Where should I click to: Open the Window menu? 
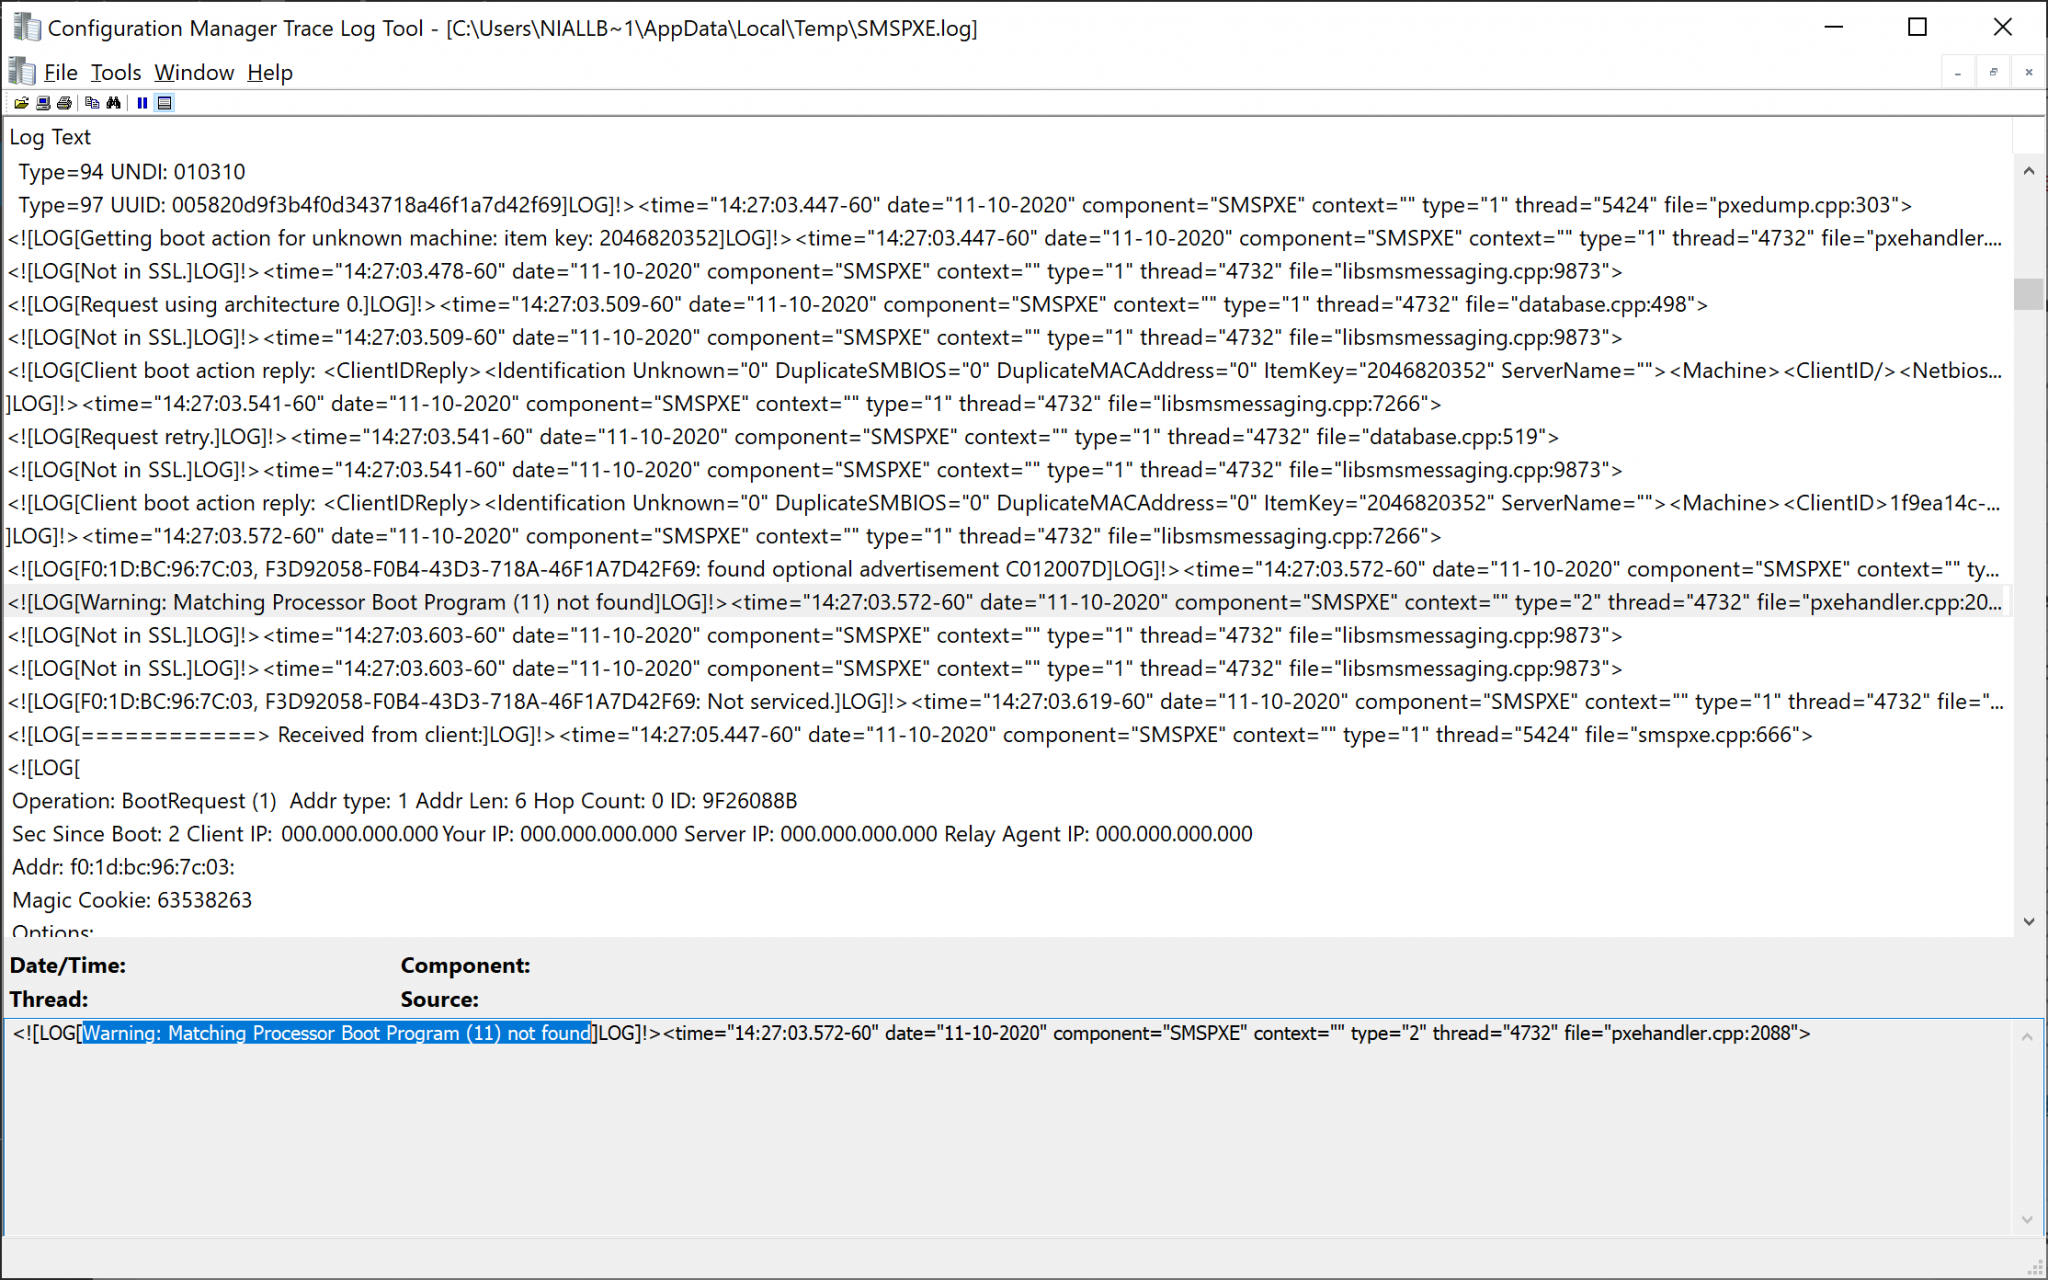[194, 73]
